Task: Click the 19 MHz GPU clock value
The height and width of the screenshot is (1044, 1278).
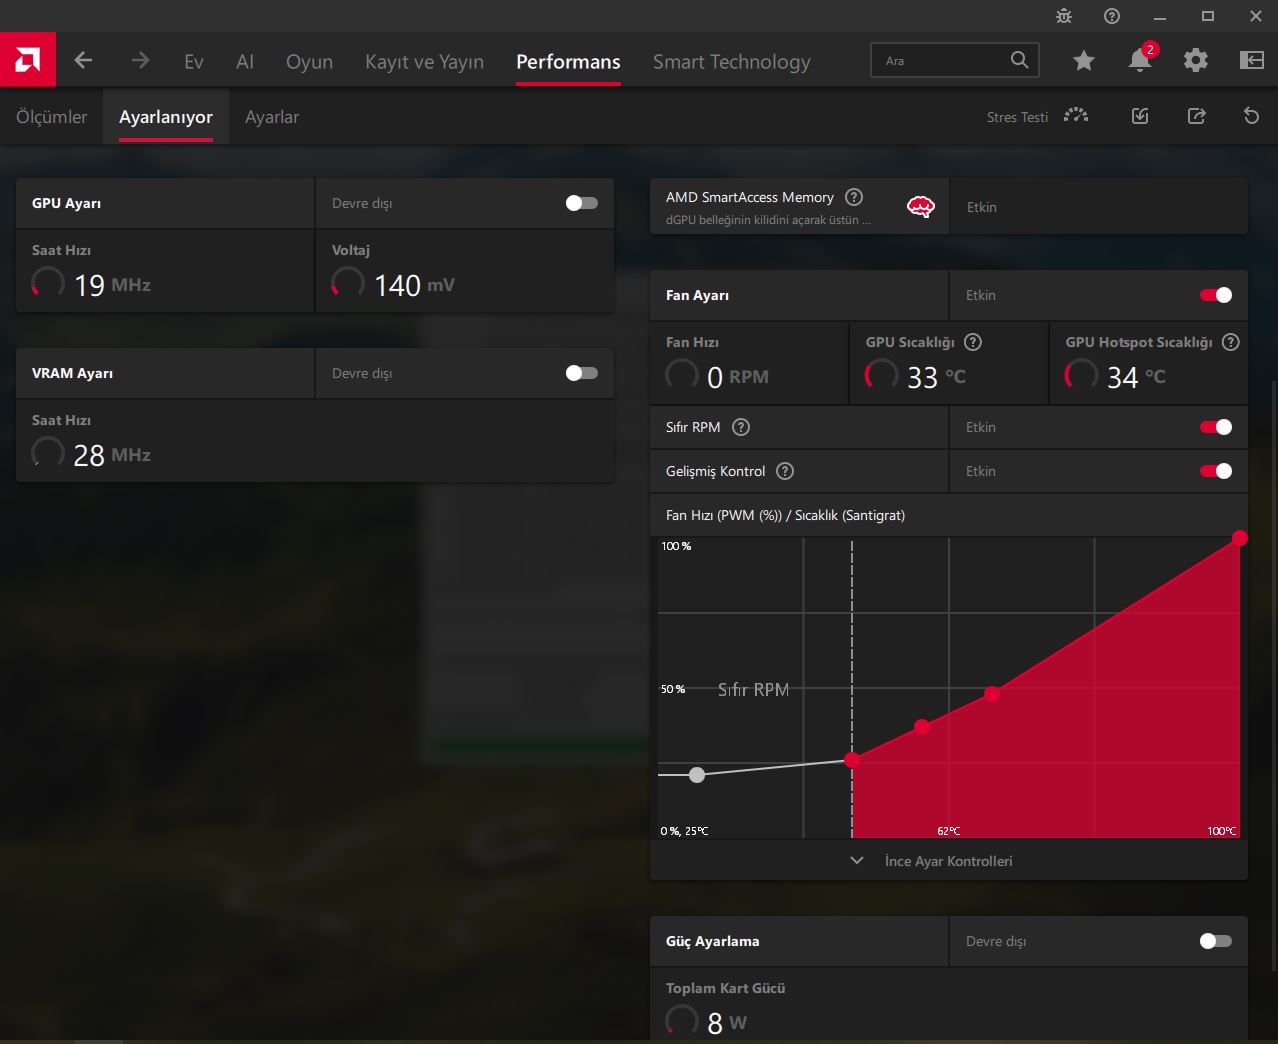Action: [112, 285]
